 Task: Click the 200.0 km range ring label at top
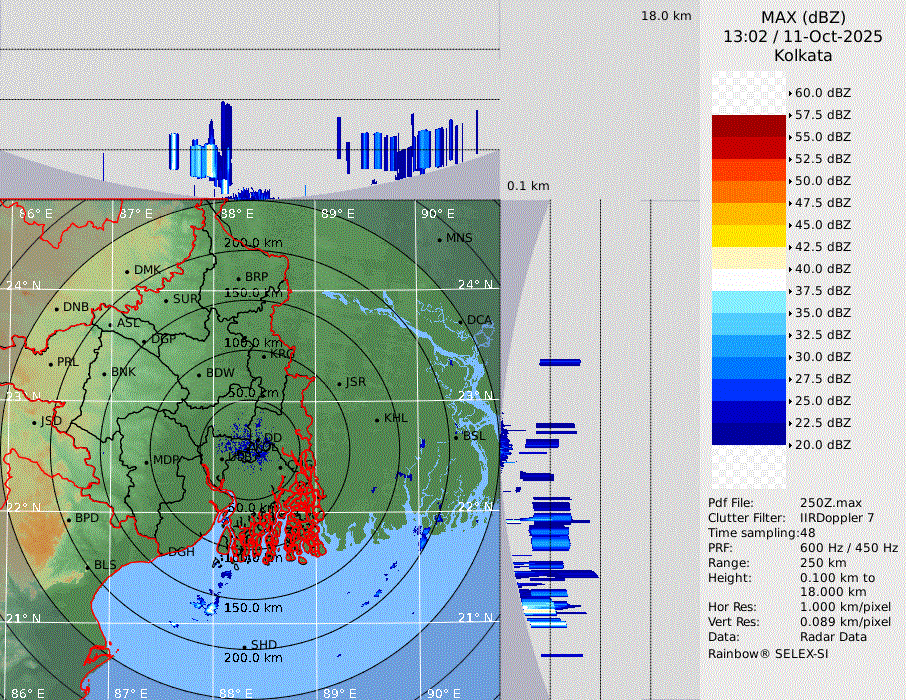(x=253, y=243)
